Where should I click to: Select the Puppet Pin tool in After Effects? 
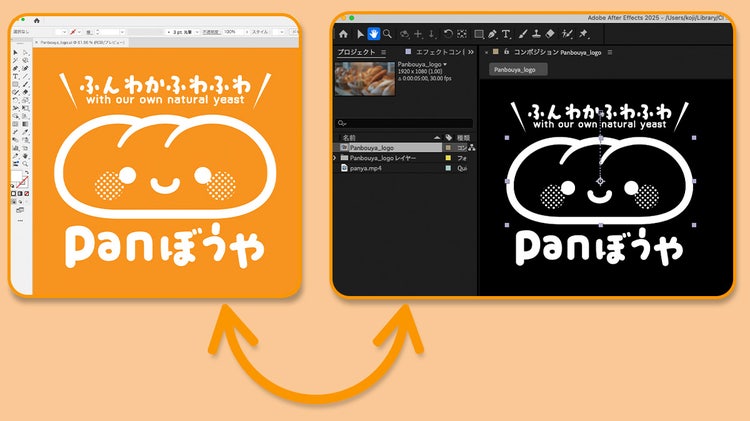point(583,34)
